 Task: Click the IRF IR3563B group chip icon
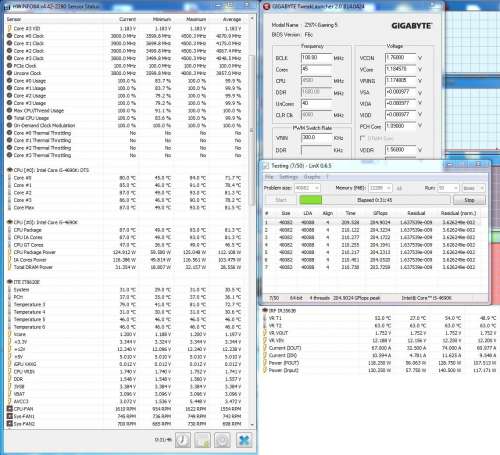(x=265, y=310)
